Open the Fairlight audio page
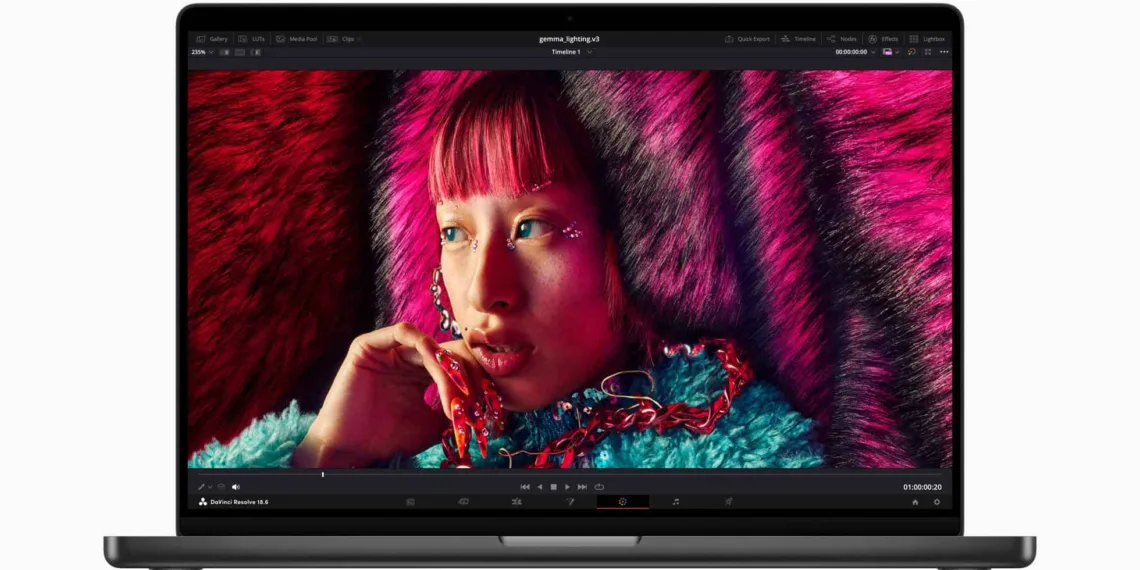This screenshot has width=1140, height=570. (676, 502)
